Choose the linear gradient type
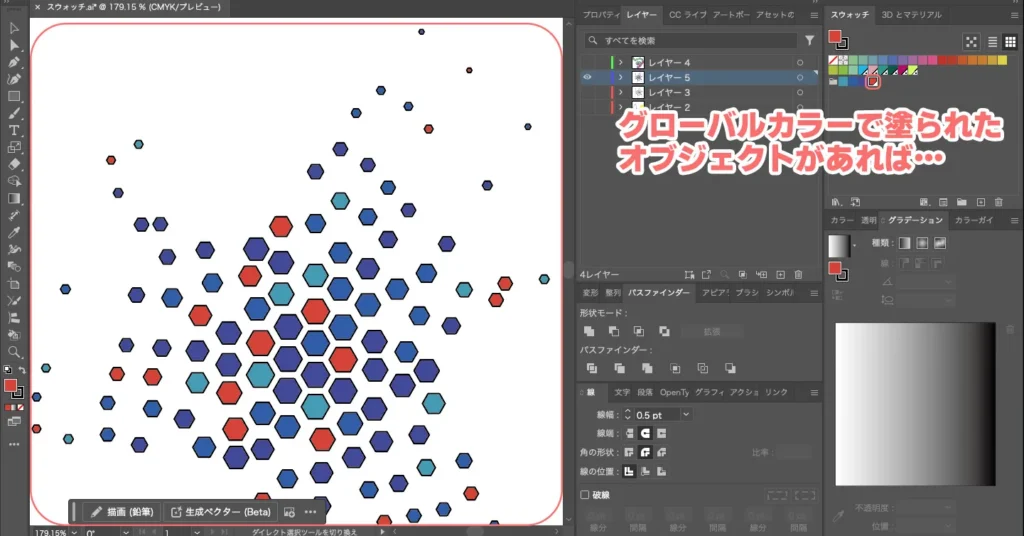 click(904, 243)
